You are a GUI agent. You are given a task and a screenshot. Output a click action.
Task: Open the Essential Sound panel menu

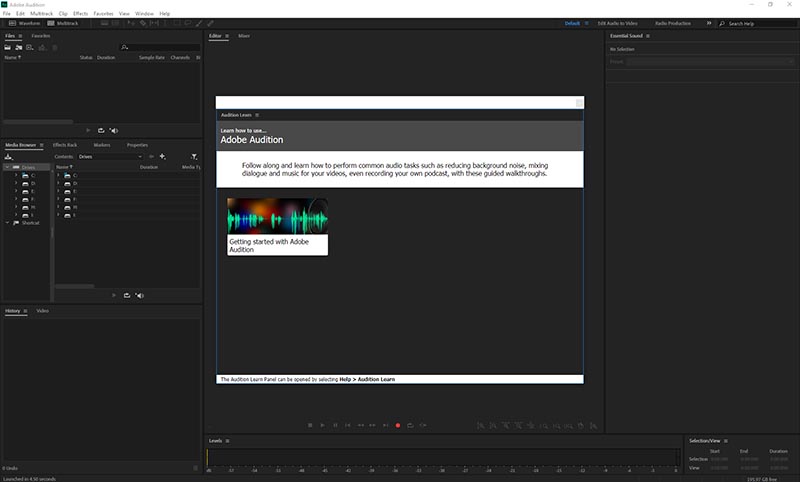point(648,36)
